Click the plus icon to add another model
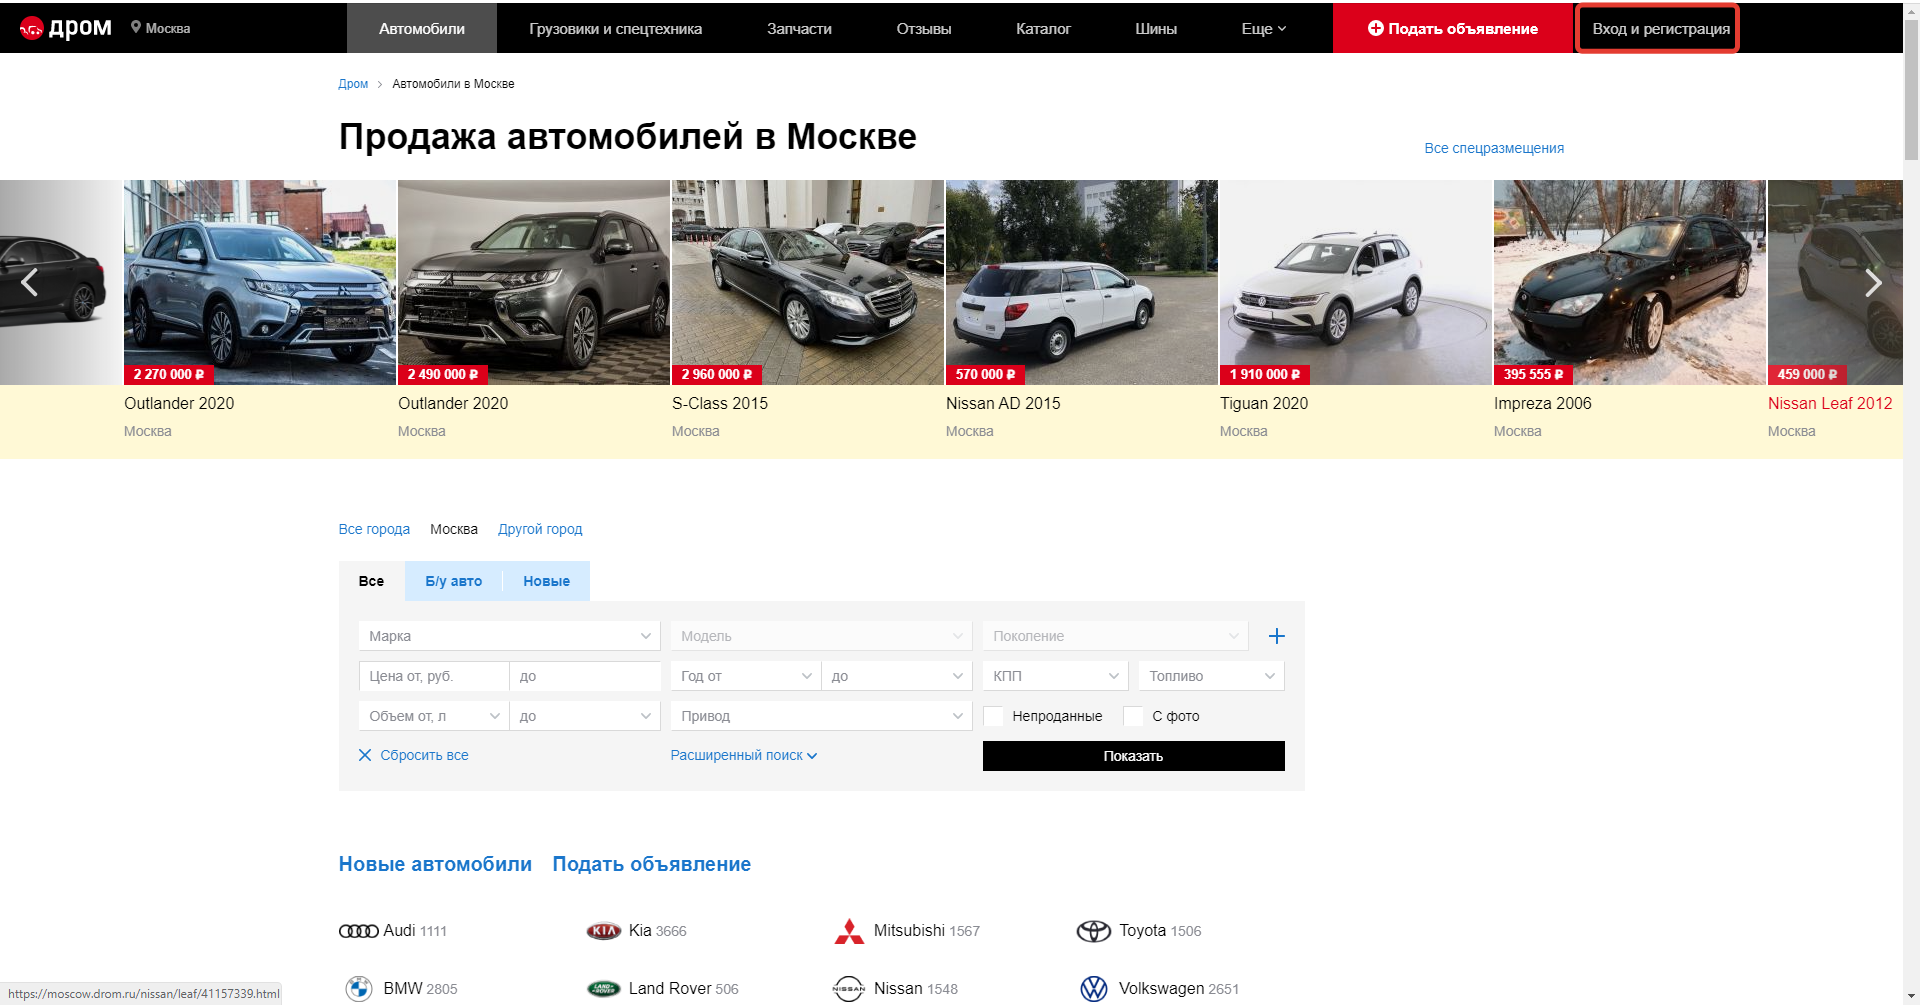1920x1005 pixels. click(x=1277, y=636)
